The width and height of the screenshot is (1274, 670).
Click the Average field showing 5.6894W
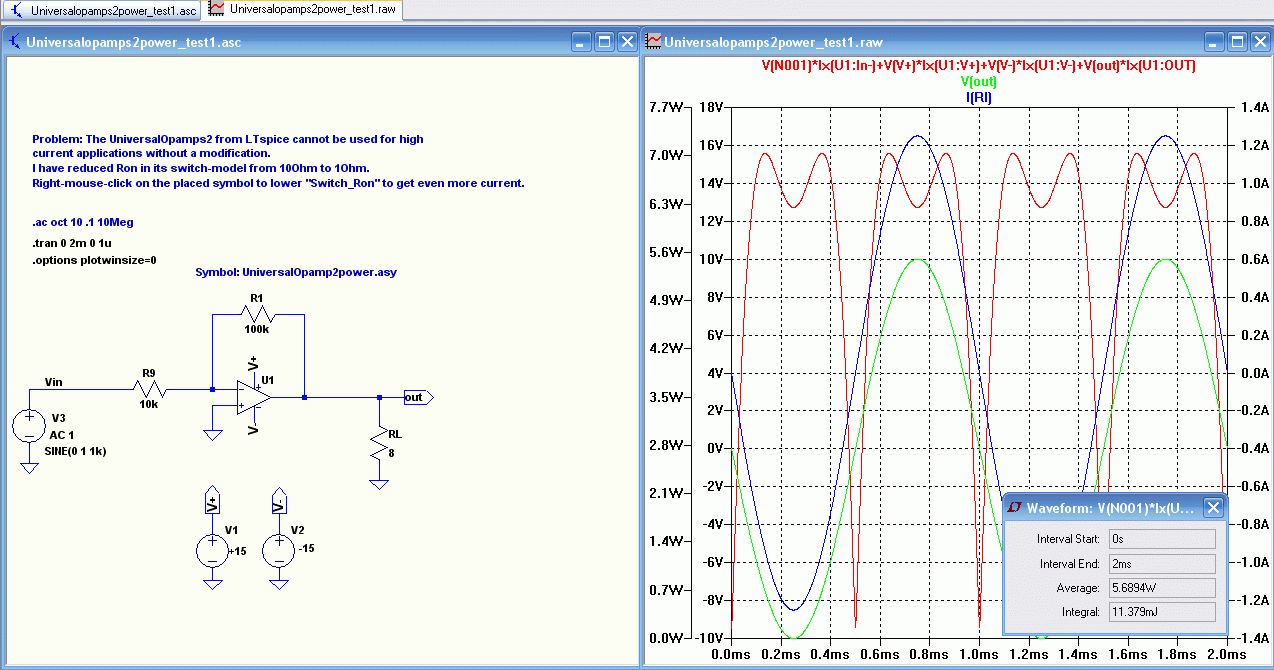[x=1160, y=588]
